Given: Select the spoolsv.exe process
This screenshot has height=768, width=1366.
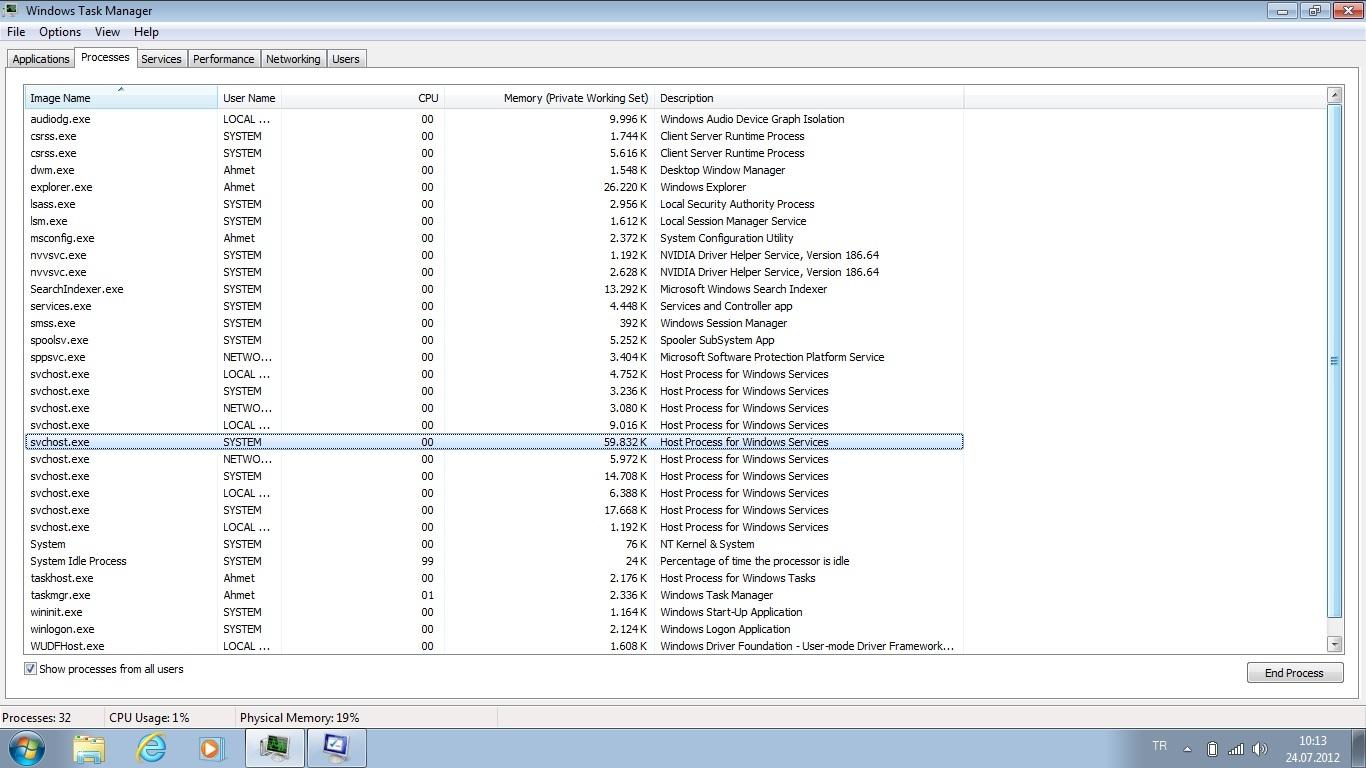Looking at the screenshot, I should point(494,340).
